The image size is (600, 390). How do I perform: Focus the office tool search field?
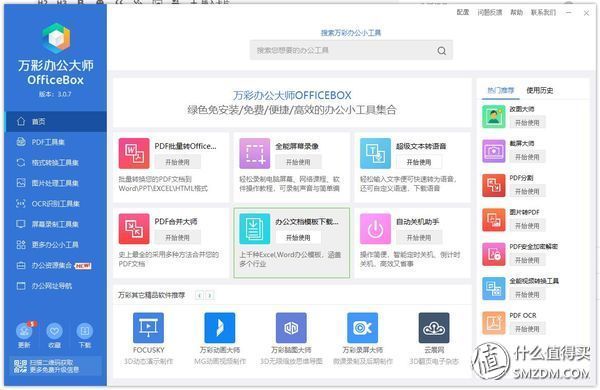pos(351,50)
